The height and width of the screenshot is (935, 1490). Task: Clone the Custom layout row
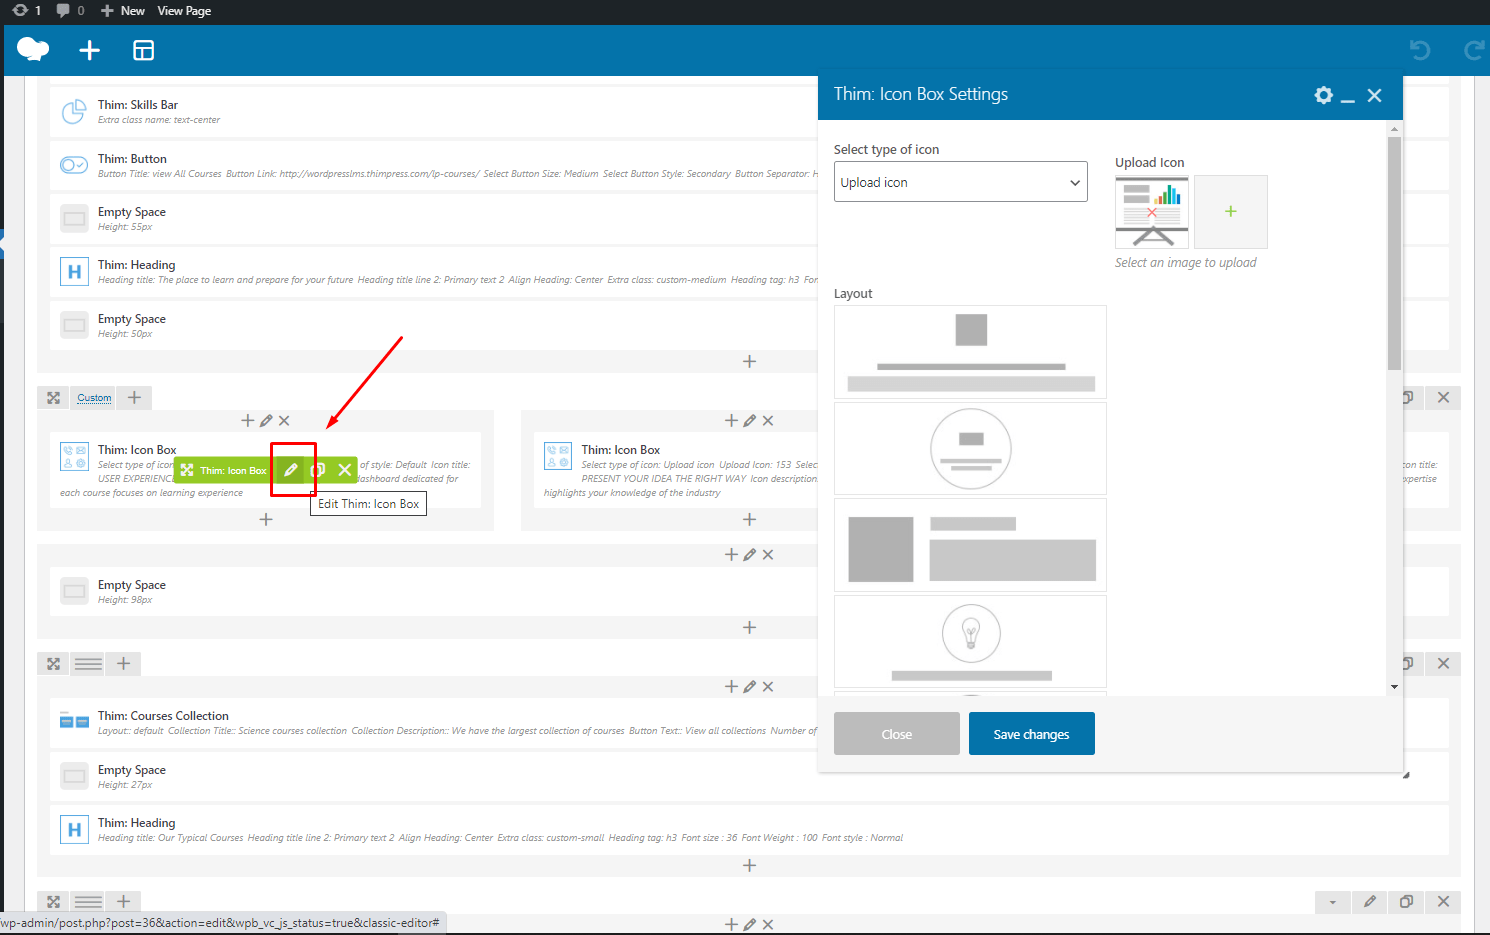1408,398
